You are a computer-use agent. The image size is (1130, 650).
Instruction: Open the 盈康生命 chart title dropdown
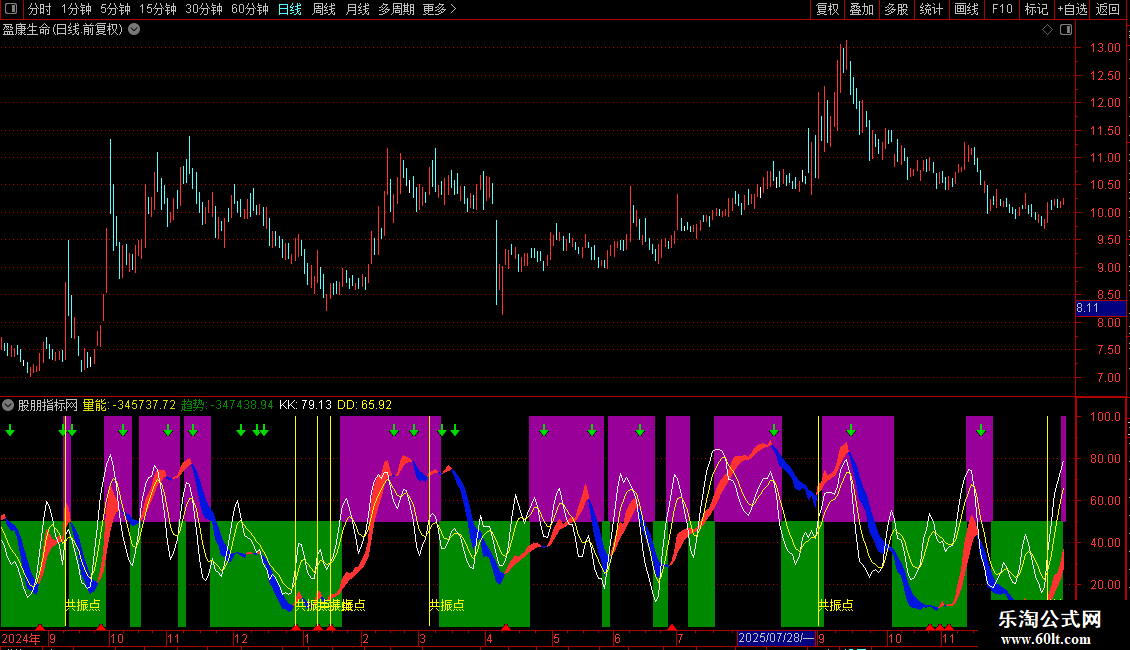[x=134, y=30]
